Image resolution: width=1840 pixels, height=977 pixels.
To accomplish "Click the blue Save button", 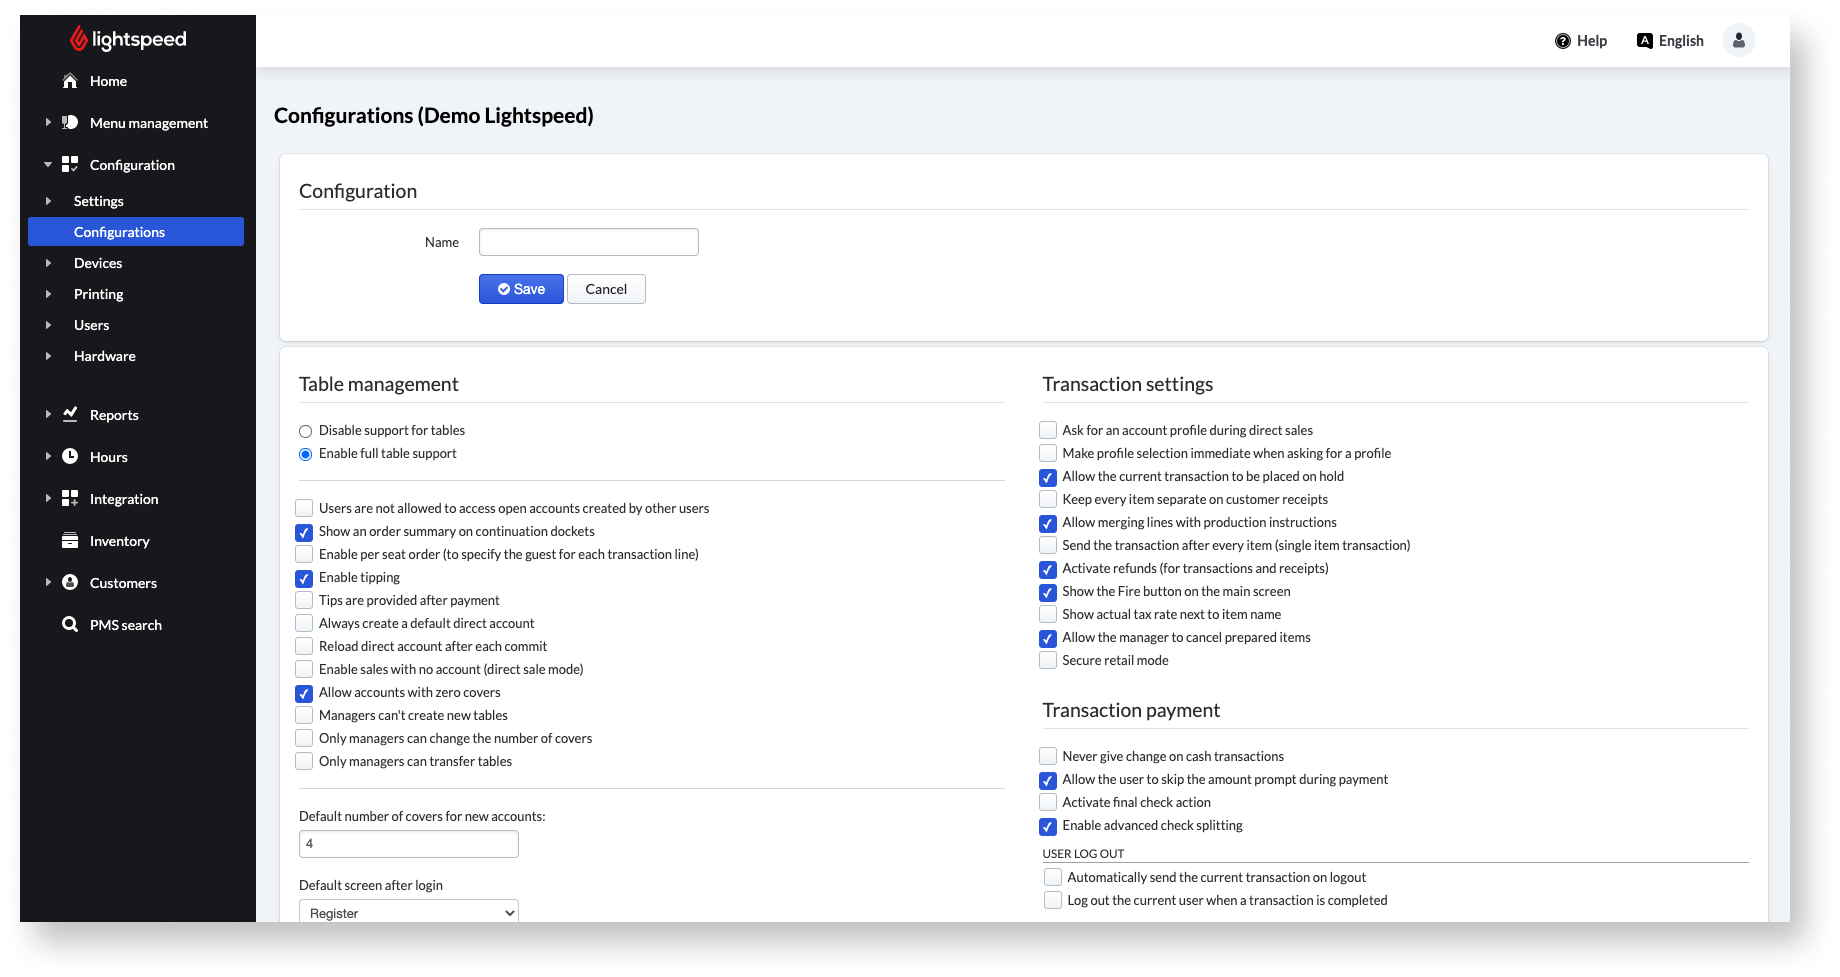I will pos(521,289).
